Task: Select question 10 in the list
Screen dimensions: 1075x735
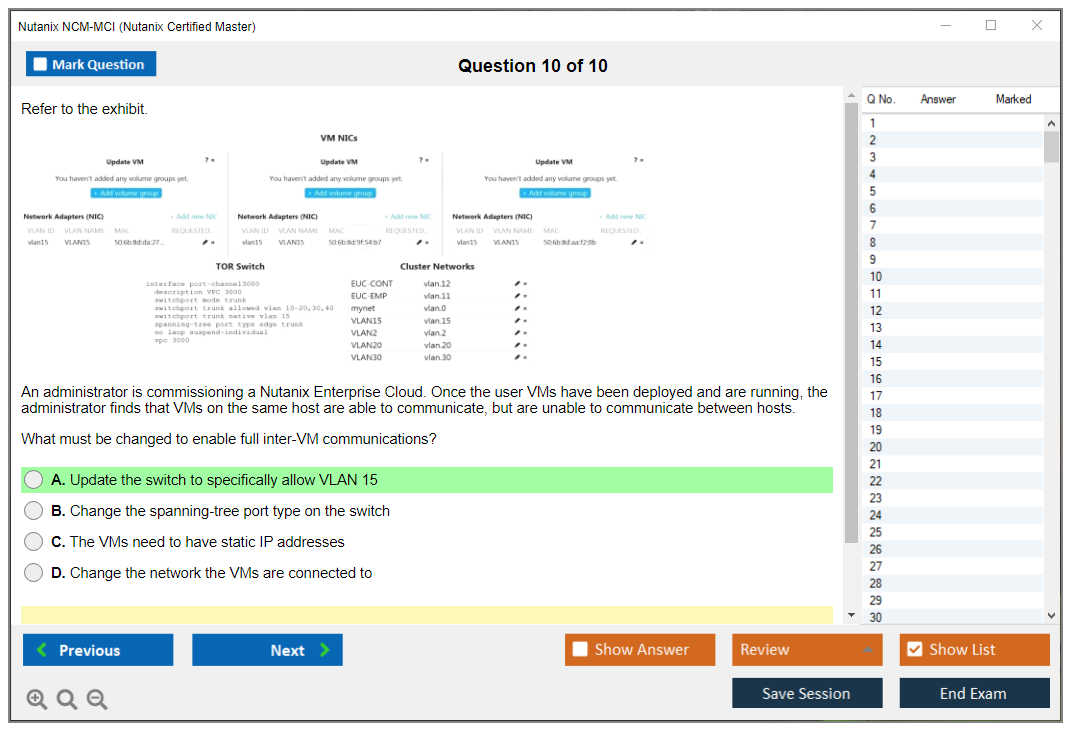Action: click(876, 276)
